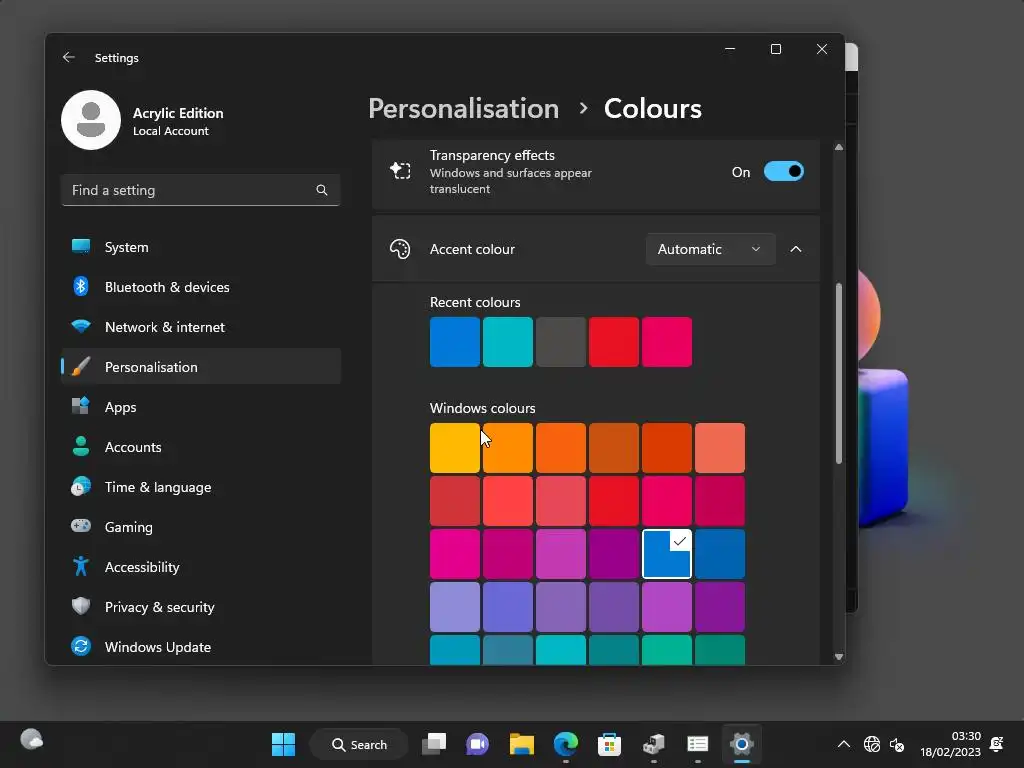
Task: Launch Microsoft Edge from the taskbar
Action: point(566,744)
